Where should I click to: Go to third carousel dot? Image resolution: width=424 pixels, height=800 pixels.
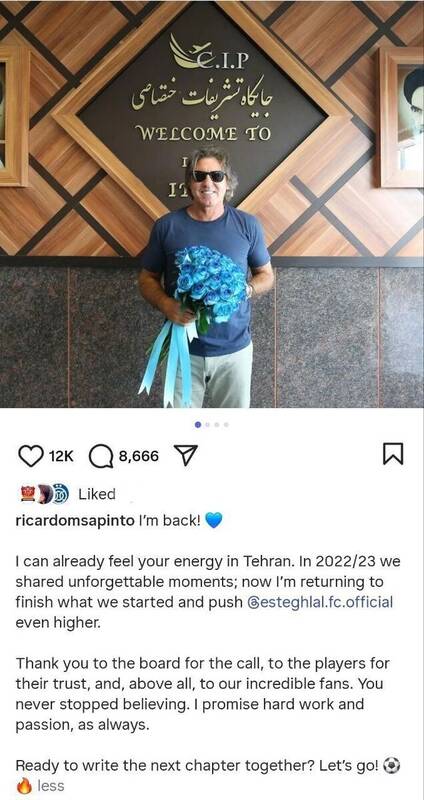pos(217,424)
